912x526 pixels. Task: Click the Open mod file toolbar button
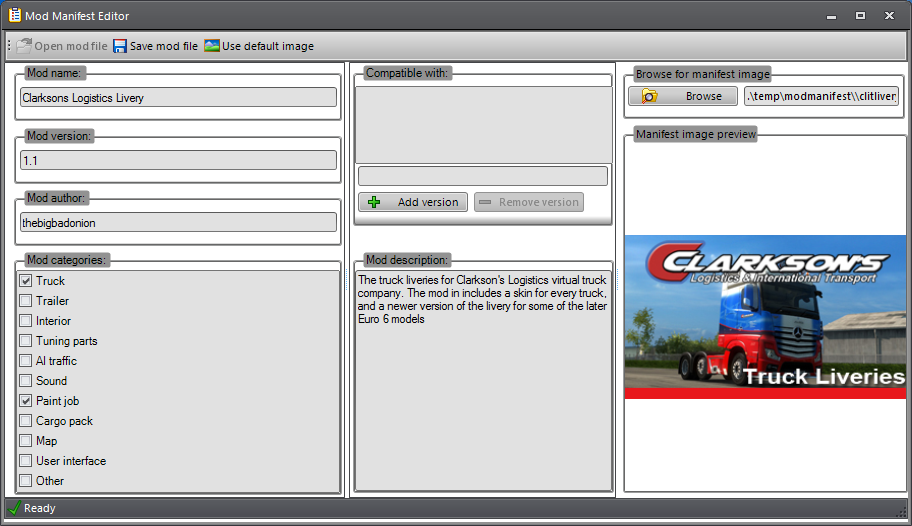(62, 46)
